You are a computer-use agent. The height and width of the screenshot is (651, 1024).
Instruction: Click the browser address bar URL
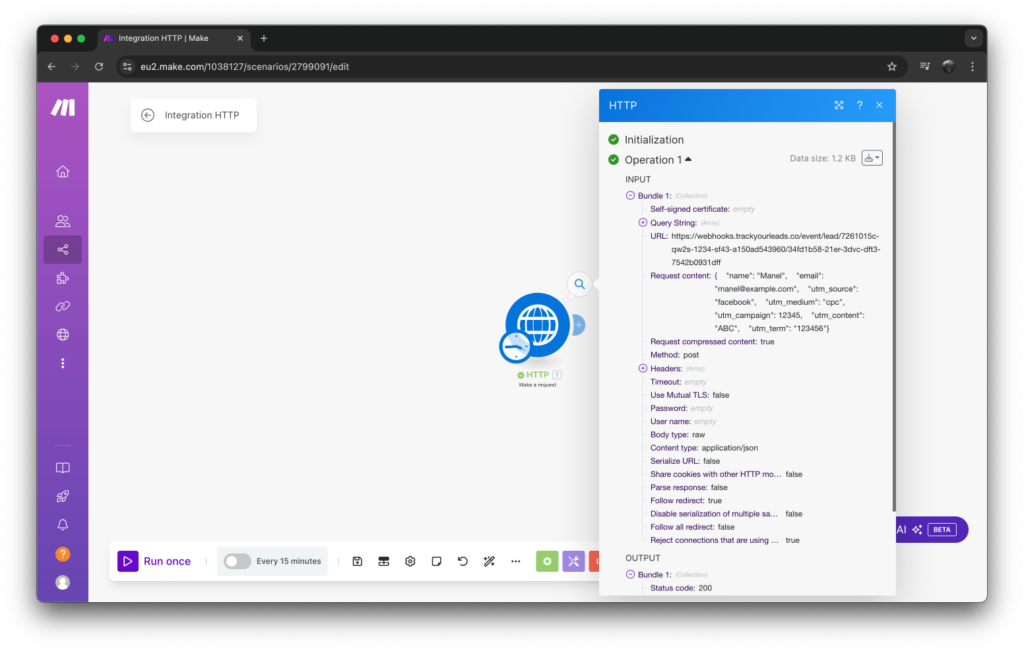tap(244, 67)
